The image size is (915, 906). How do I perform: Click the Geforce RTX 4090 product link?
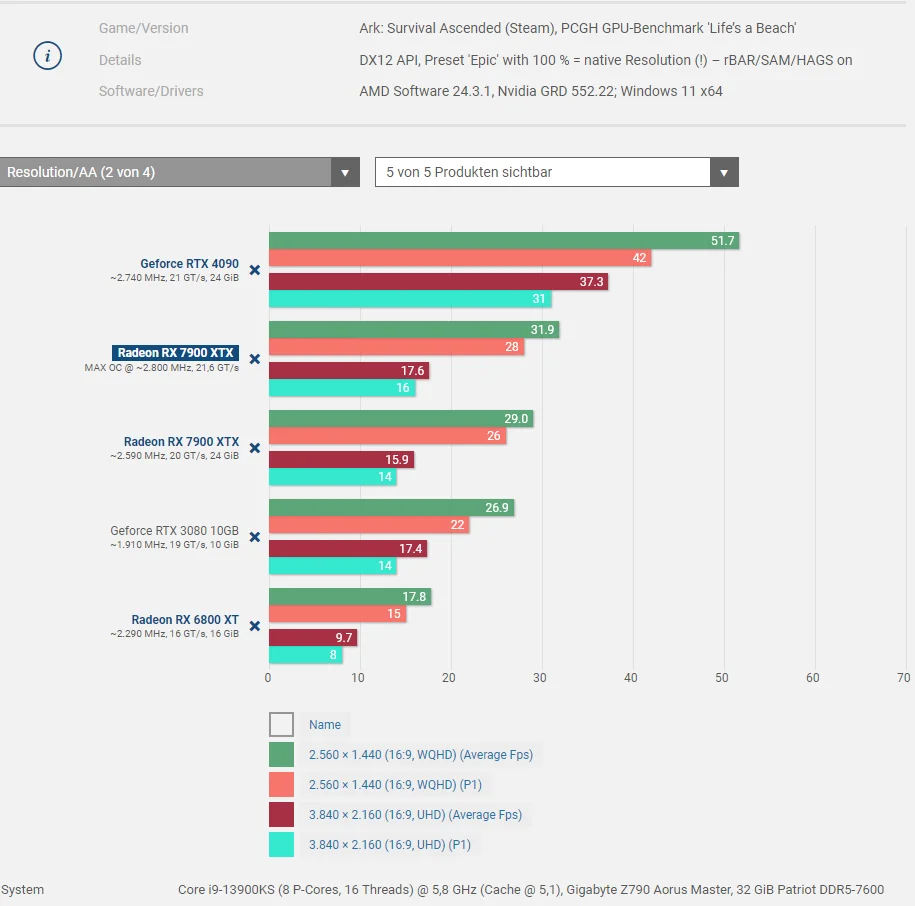point(190,264)
